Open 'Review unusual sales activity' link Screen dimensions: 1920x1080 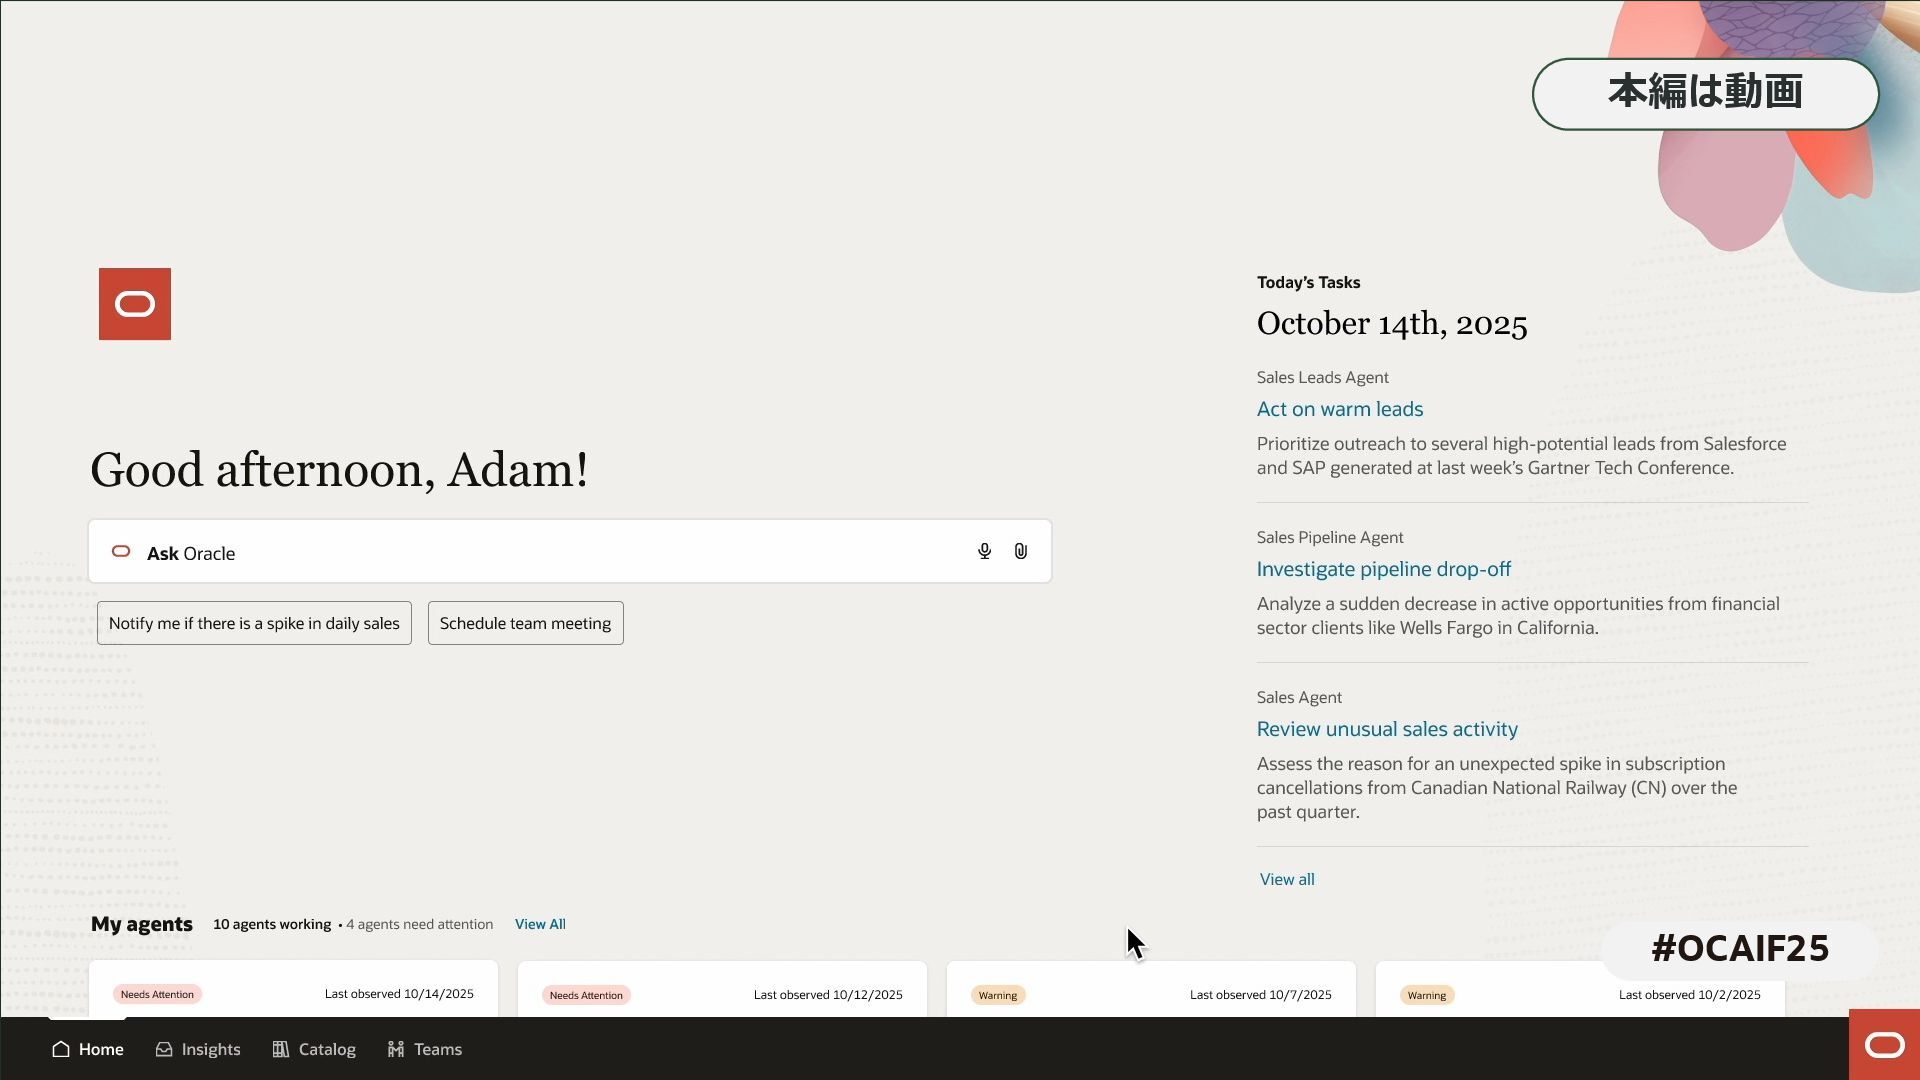[1386, 729]
